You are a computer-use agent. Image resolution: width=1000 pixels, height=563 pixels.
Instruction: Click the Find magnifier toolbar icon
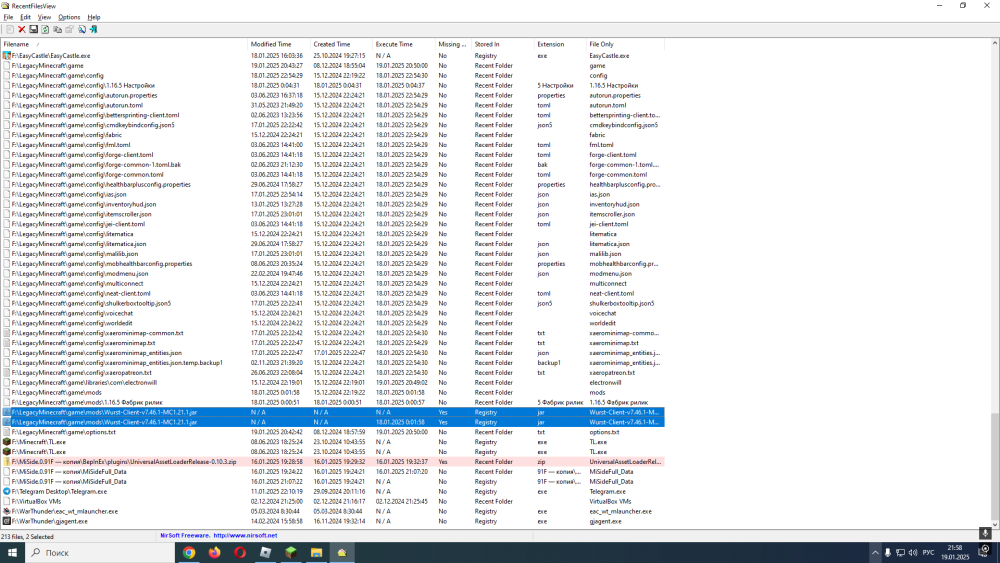tap(82, 29)
